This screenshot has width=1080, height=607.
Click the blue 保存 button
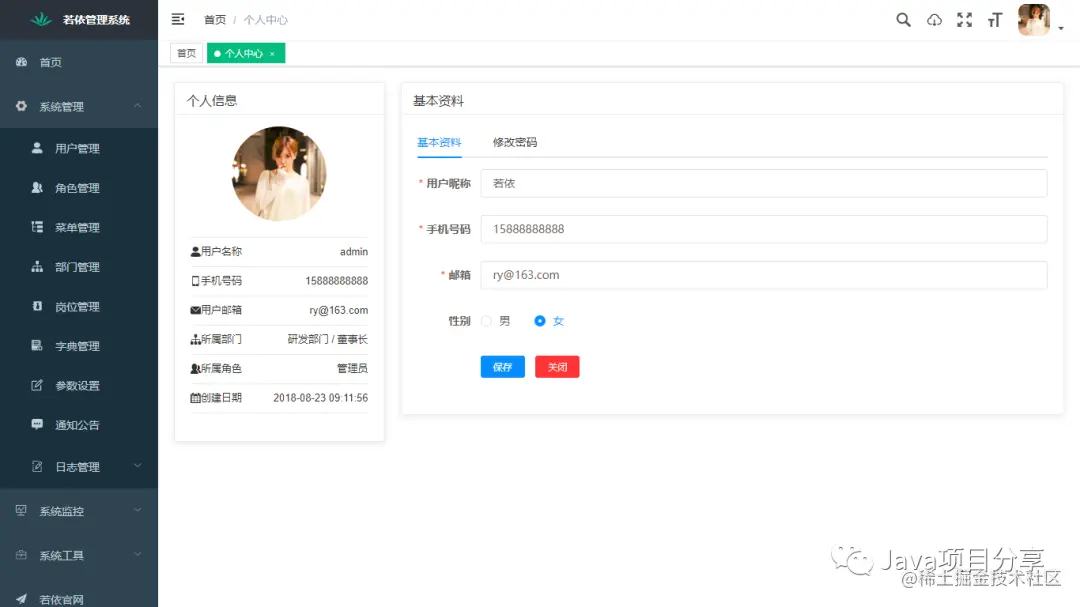(x=503, y=367)
